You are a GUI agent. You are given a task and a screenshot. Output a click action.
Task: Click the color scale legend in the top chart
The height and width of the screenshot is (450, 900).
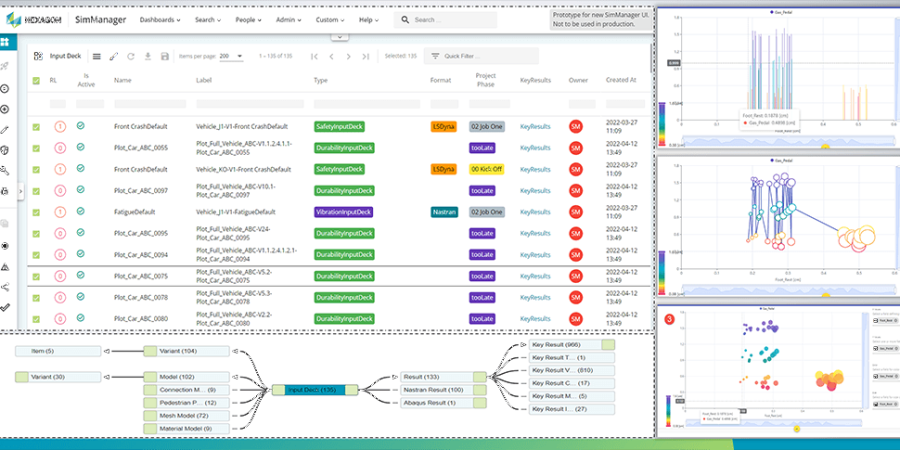662,123
